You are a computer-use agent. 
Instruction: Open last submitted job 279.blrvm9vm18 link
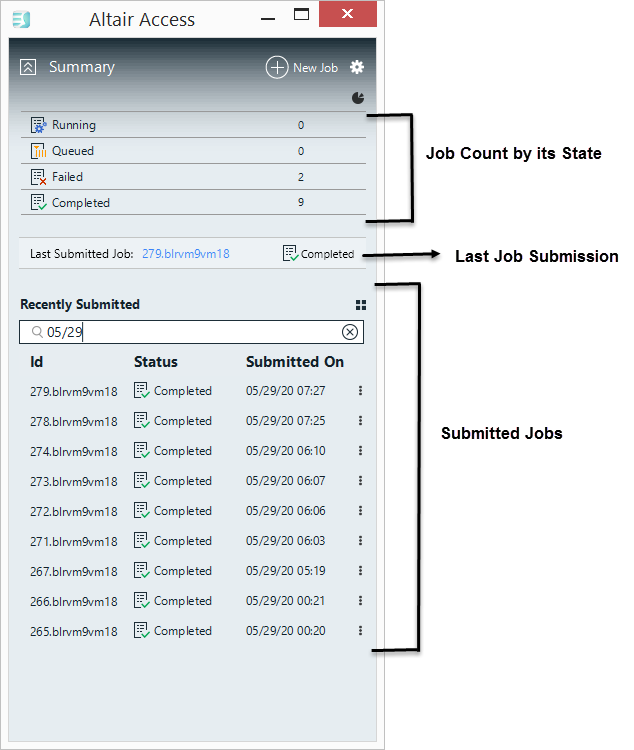(186, 254)
